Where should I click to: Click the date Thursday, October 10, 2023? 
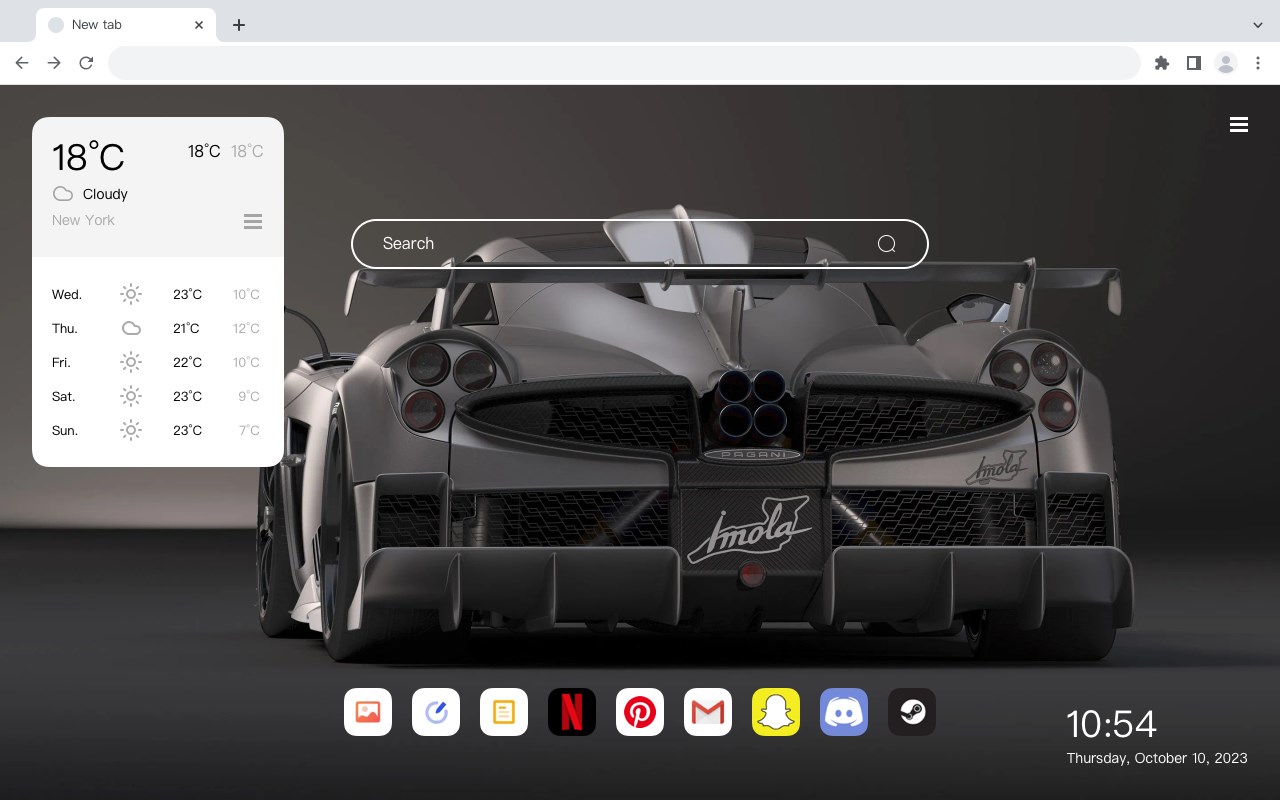[x=1157, y=758]
